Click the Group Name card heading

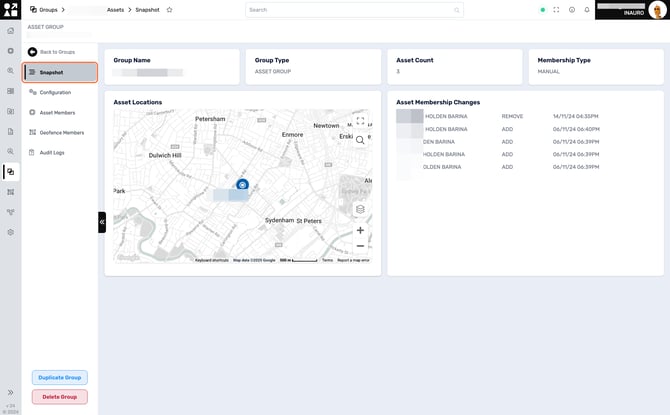pyautogui.click(x=132, y=60)
